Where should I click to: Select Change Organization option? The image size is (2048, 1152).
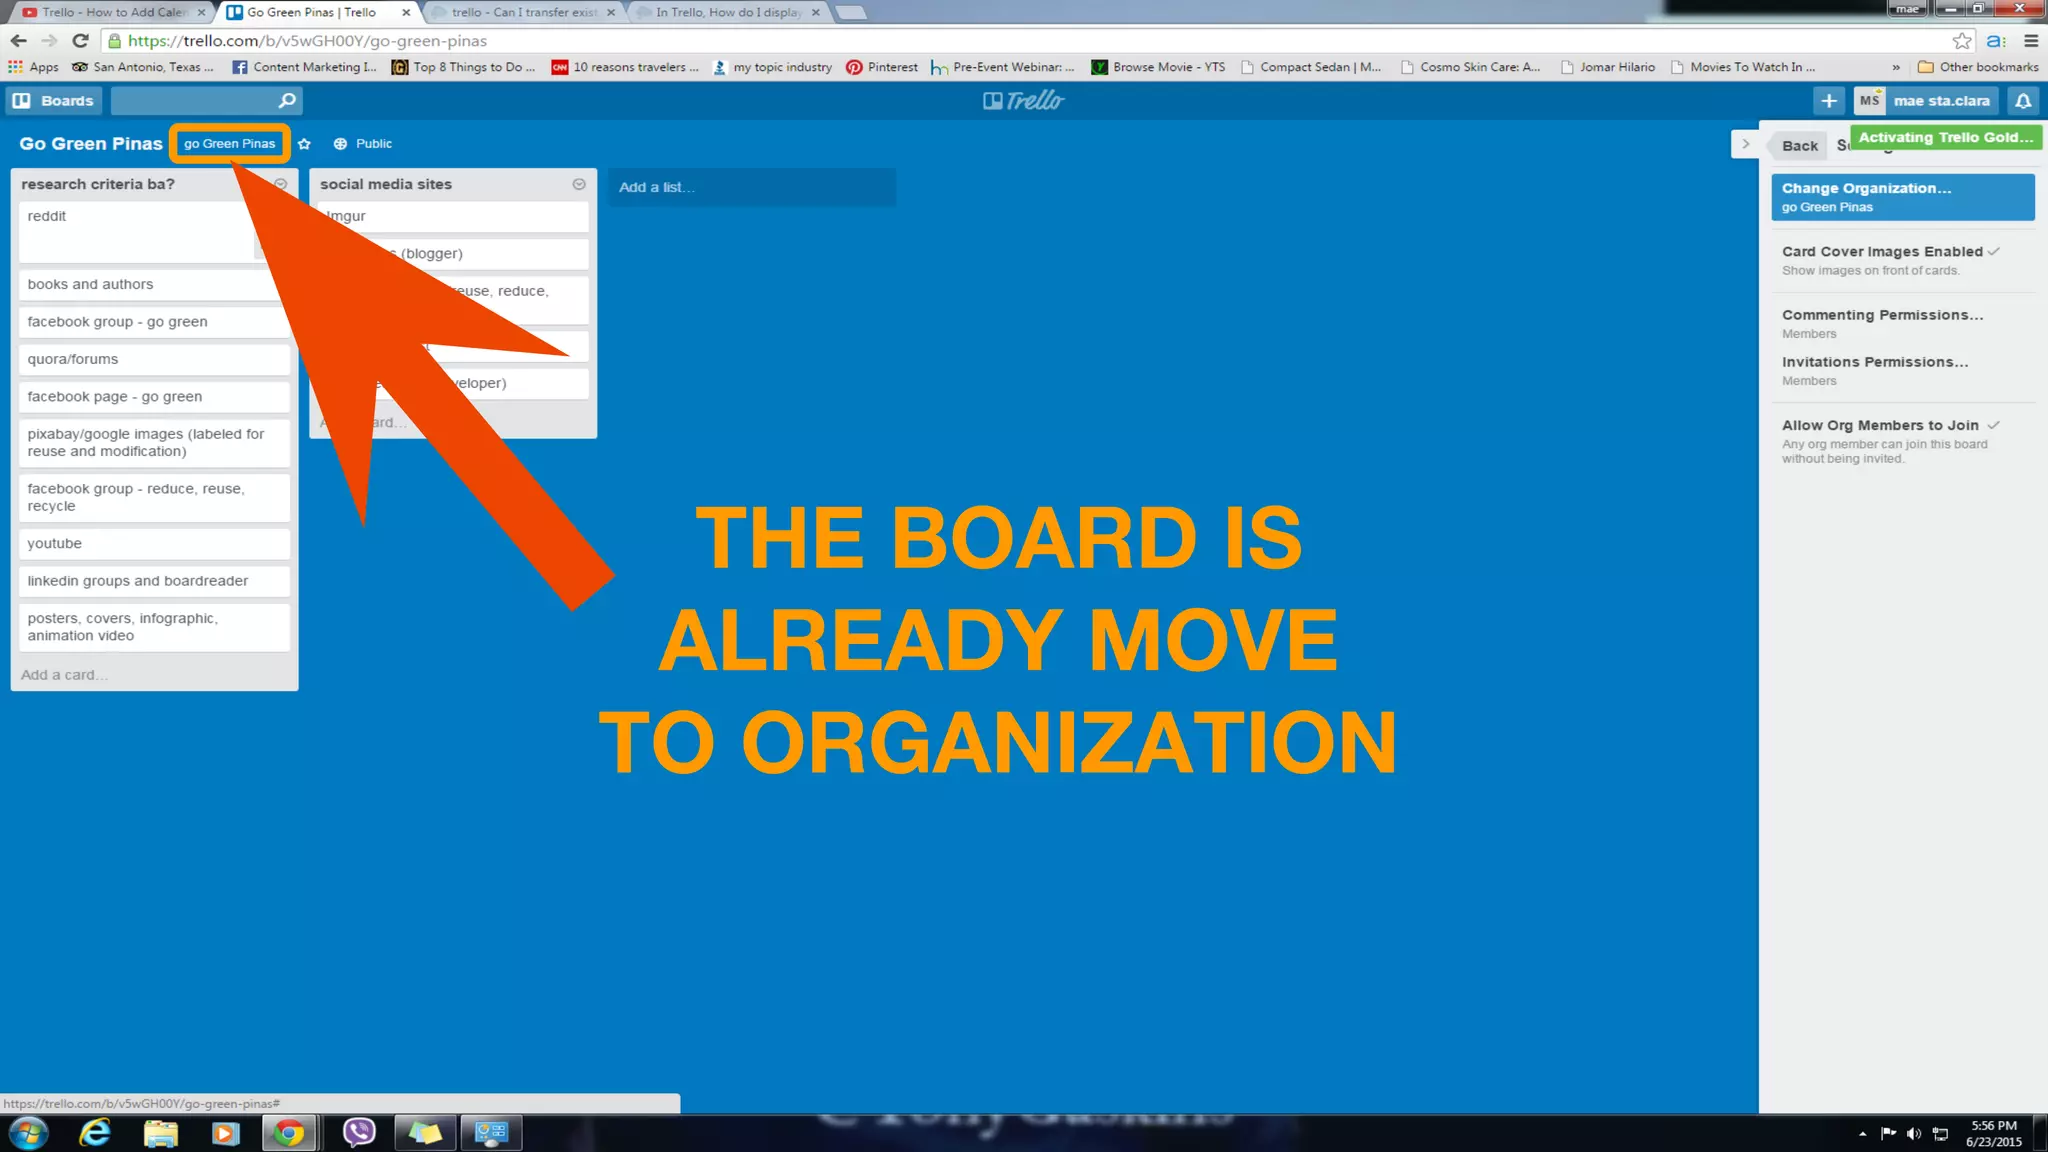(1902, 197)
